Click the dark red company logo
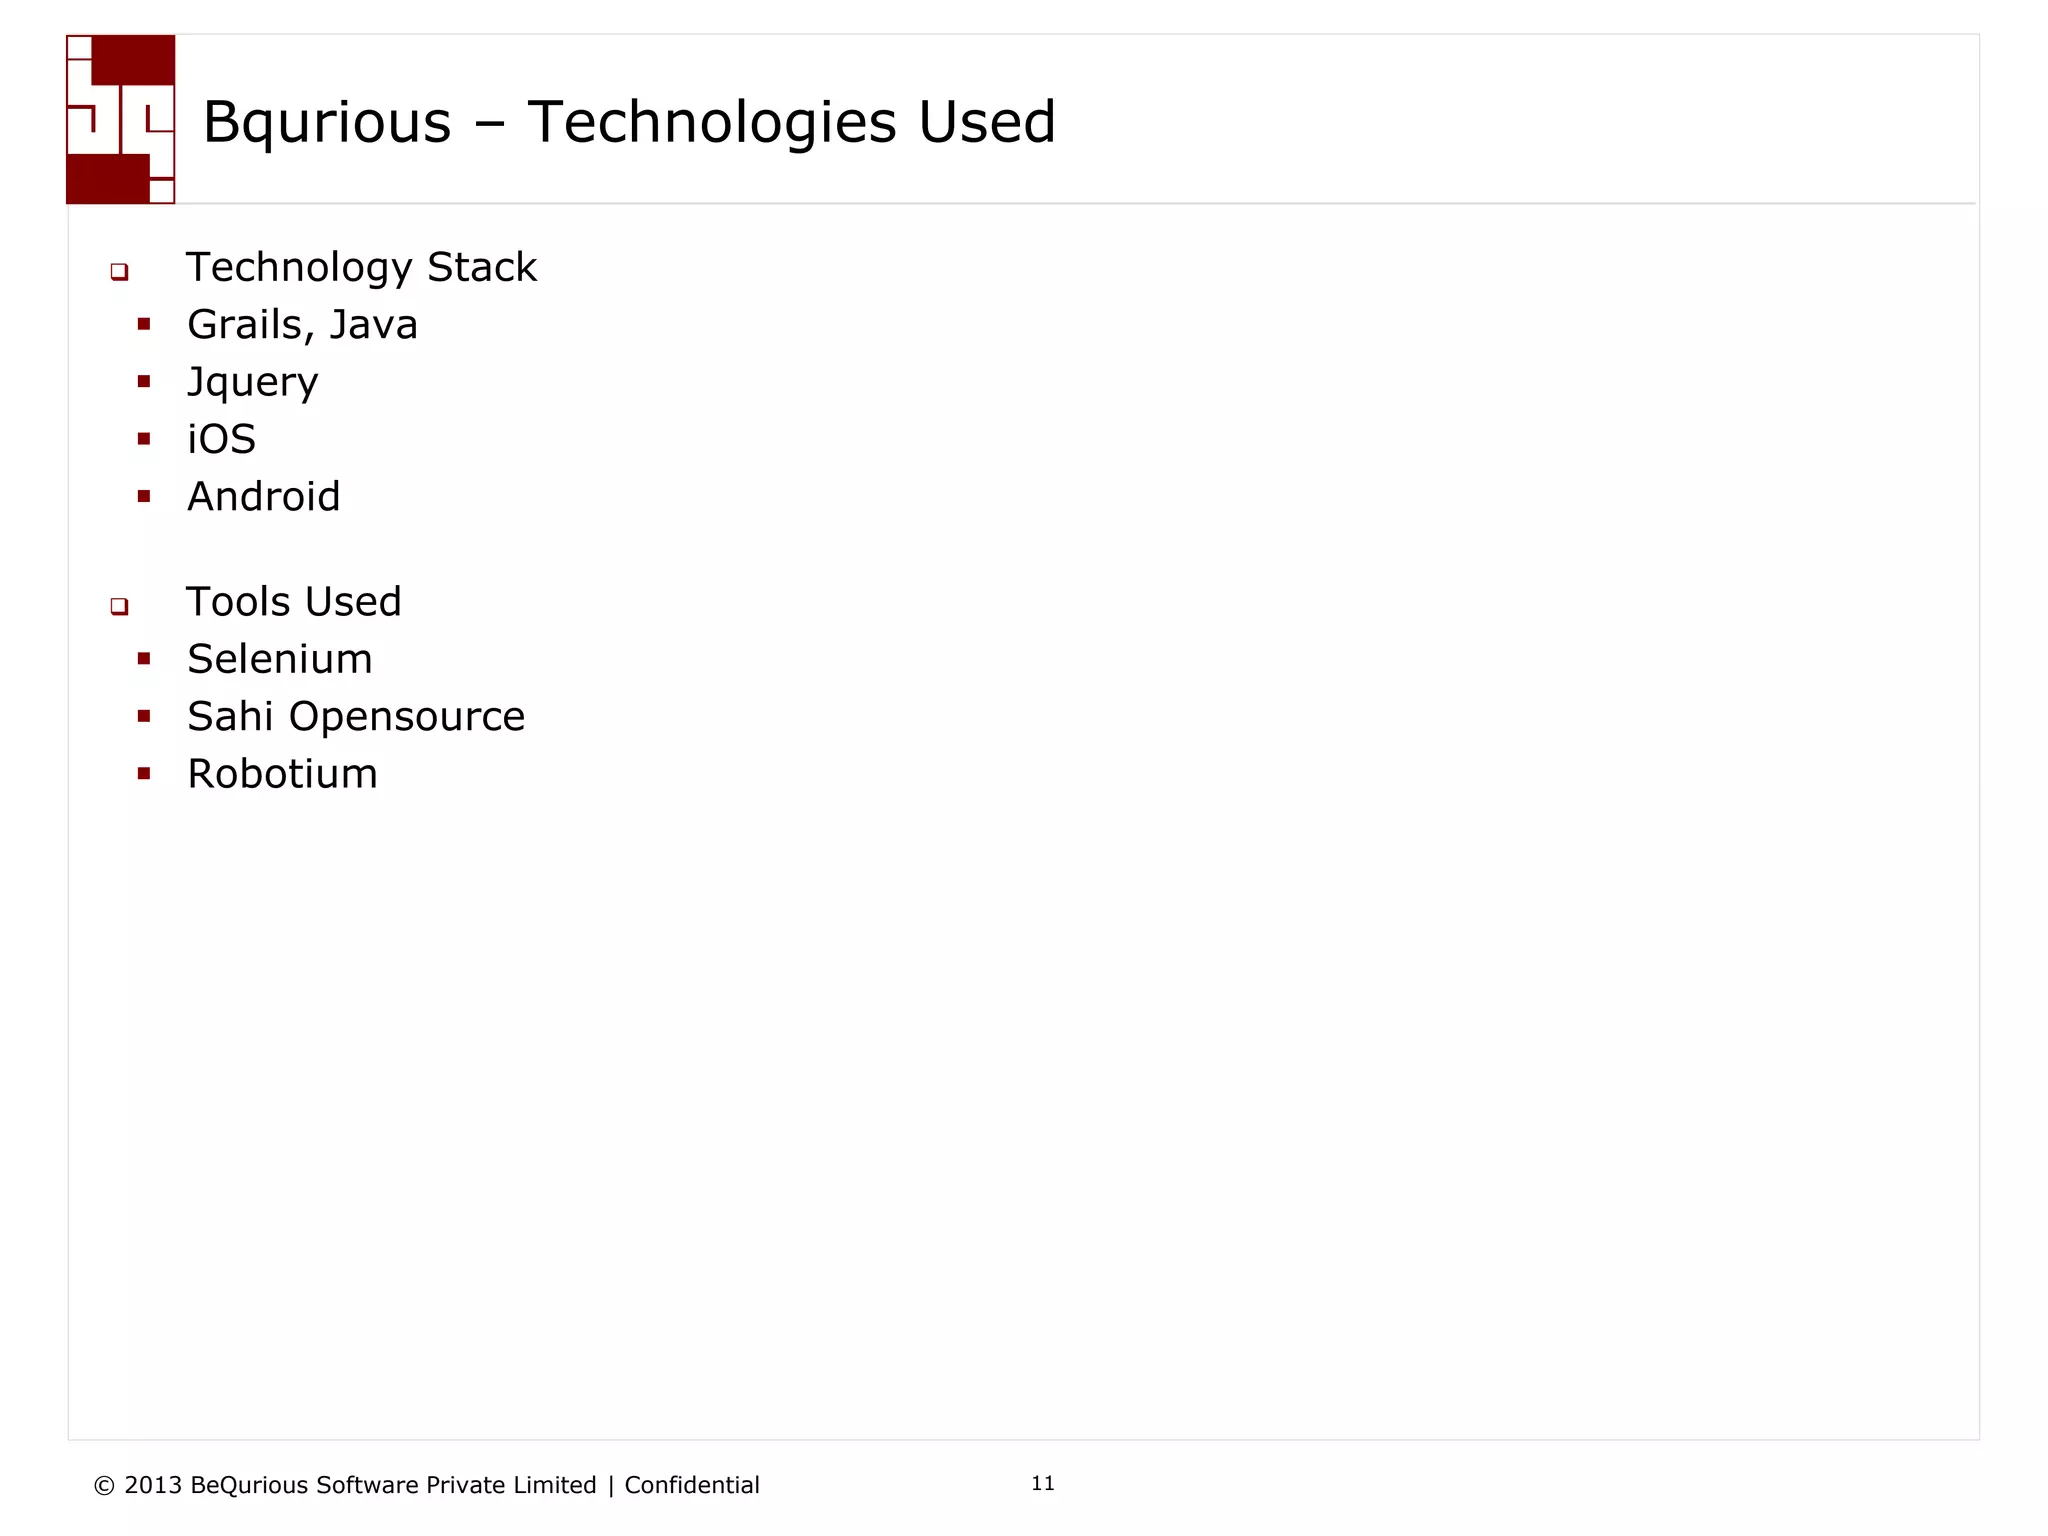2048x1536 pixels. coord(121,119)
